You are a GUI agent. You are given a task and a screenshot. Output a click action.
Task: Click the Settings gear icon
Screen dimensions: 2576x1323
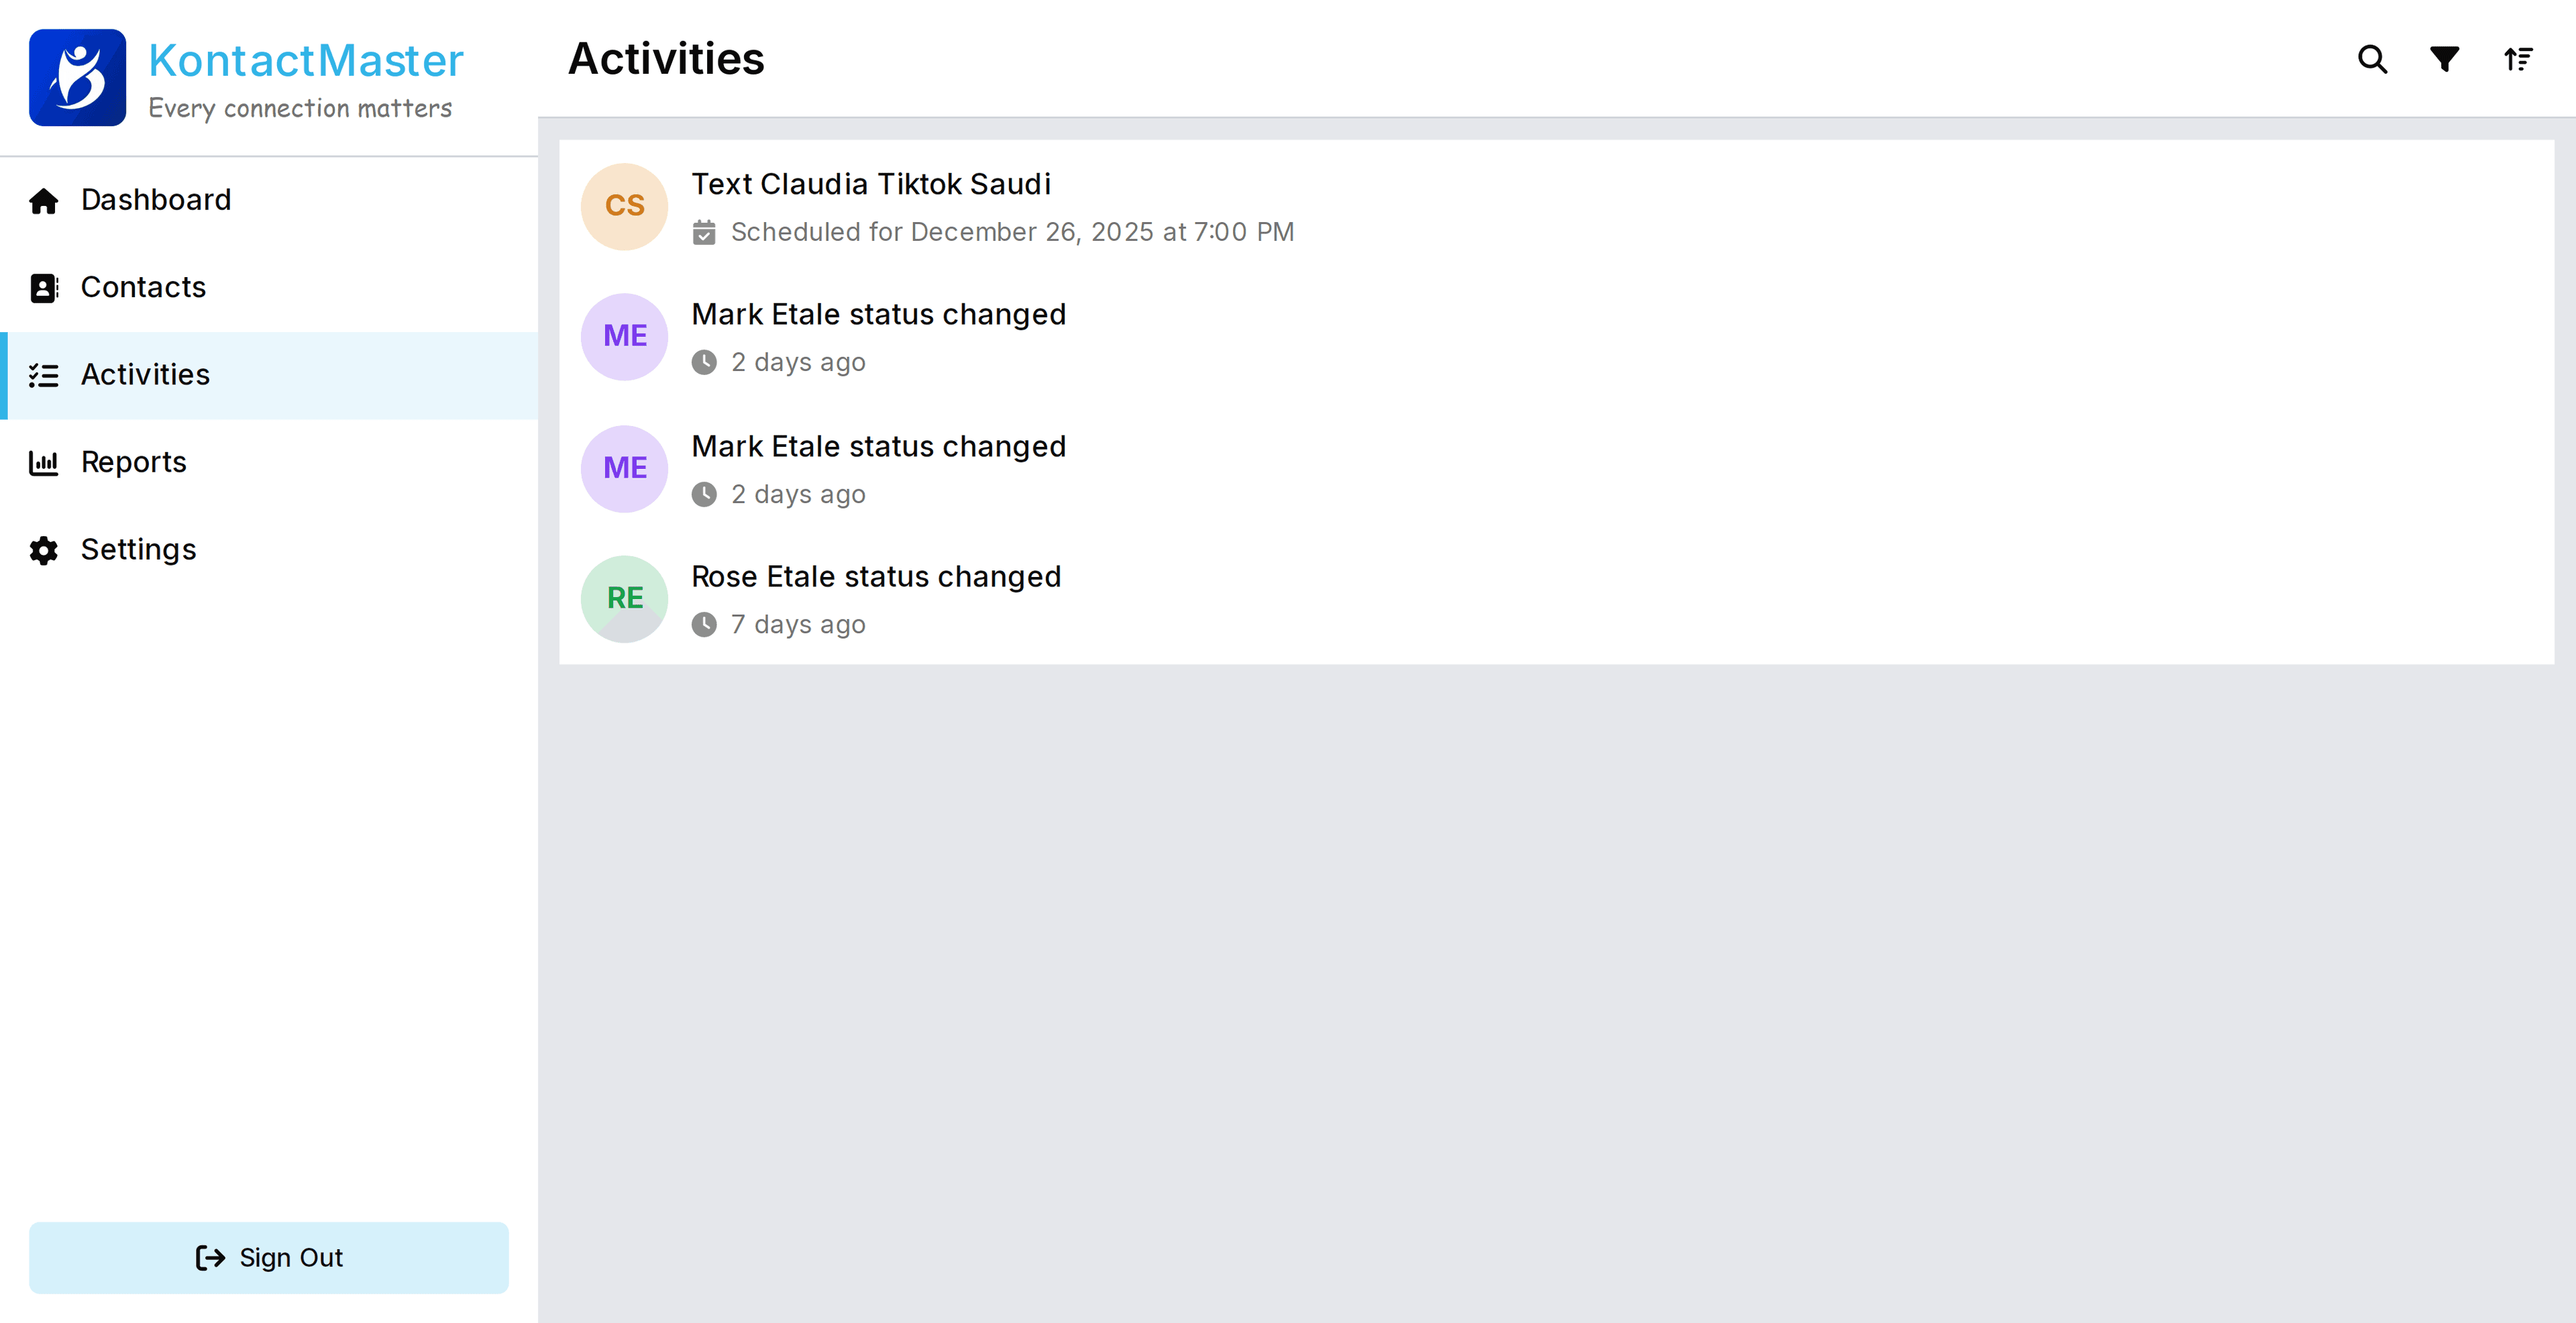43,550
